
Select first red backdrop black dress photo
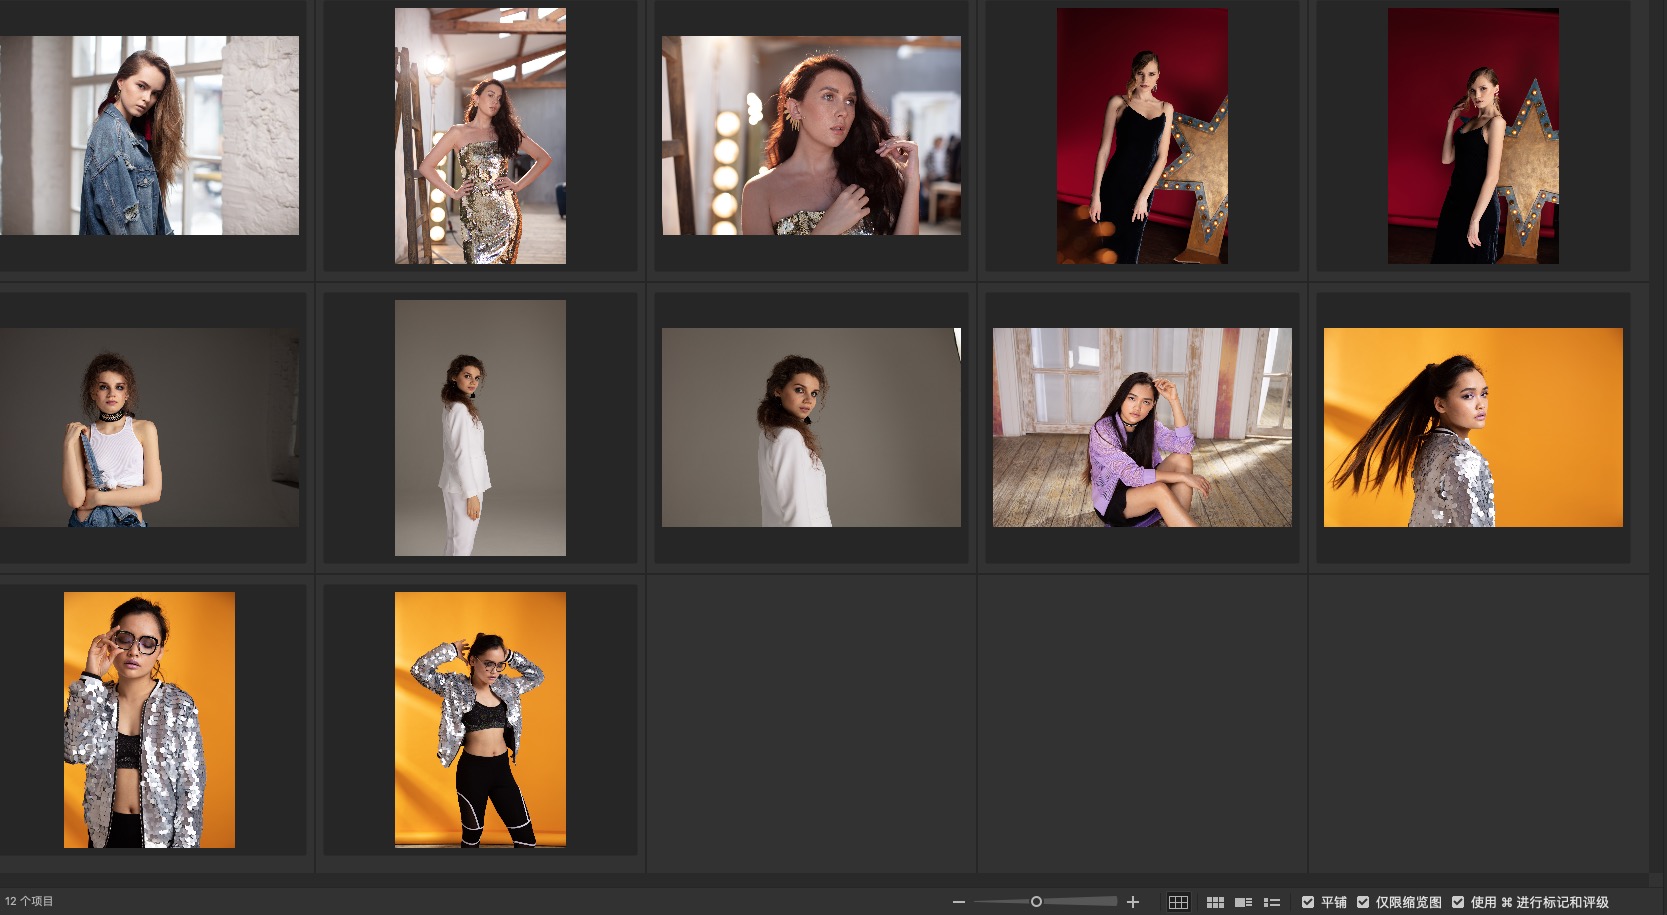(1142, 136)
